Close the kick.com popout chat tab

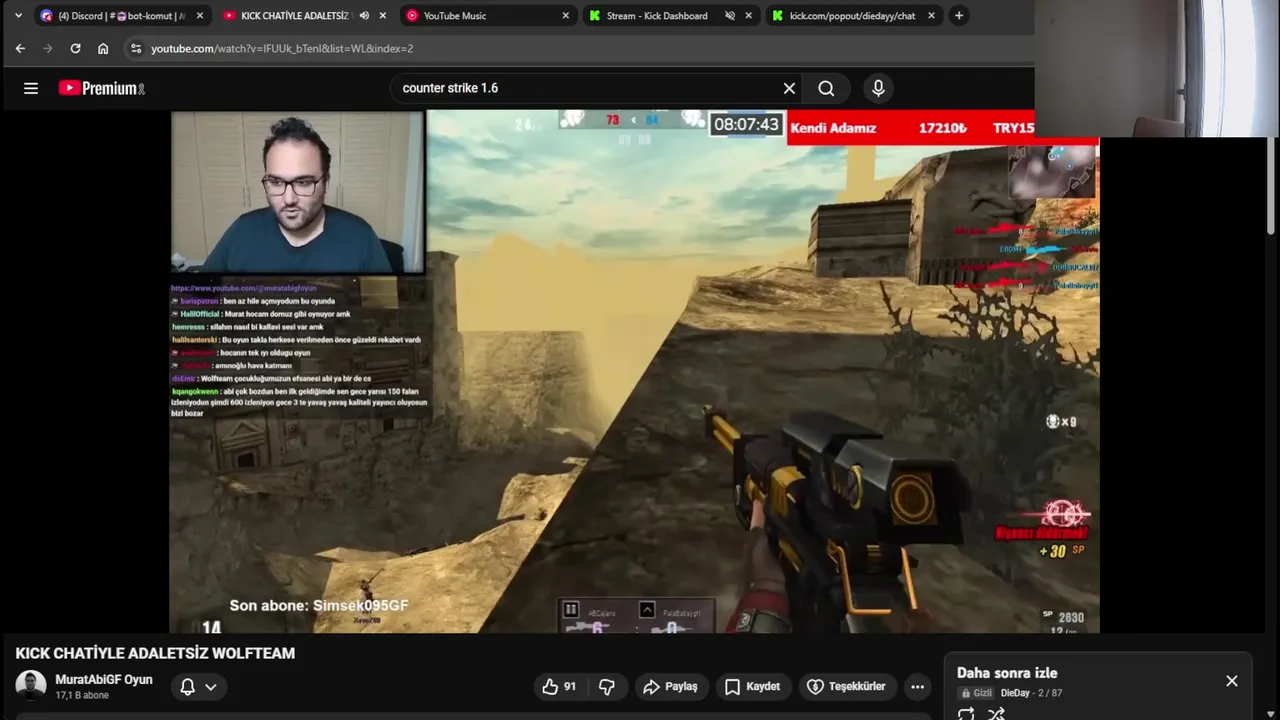click(931, 16)
